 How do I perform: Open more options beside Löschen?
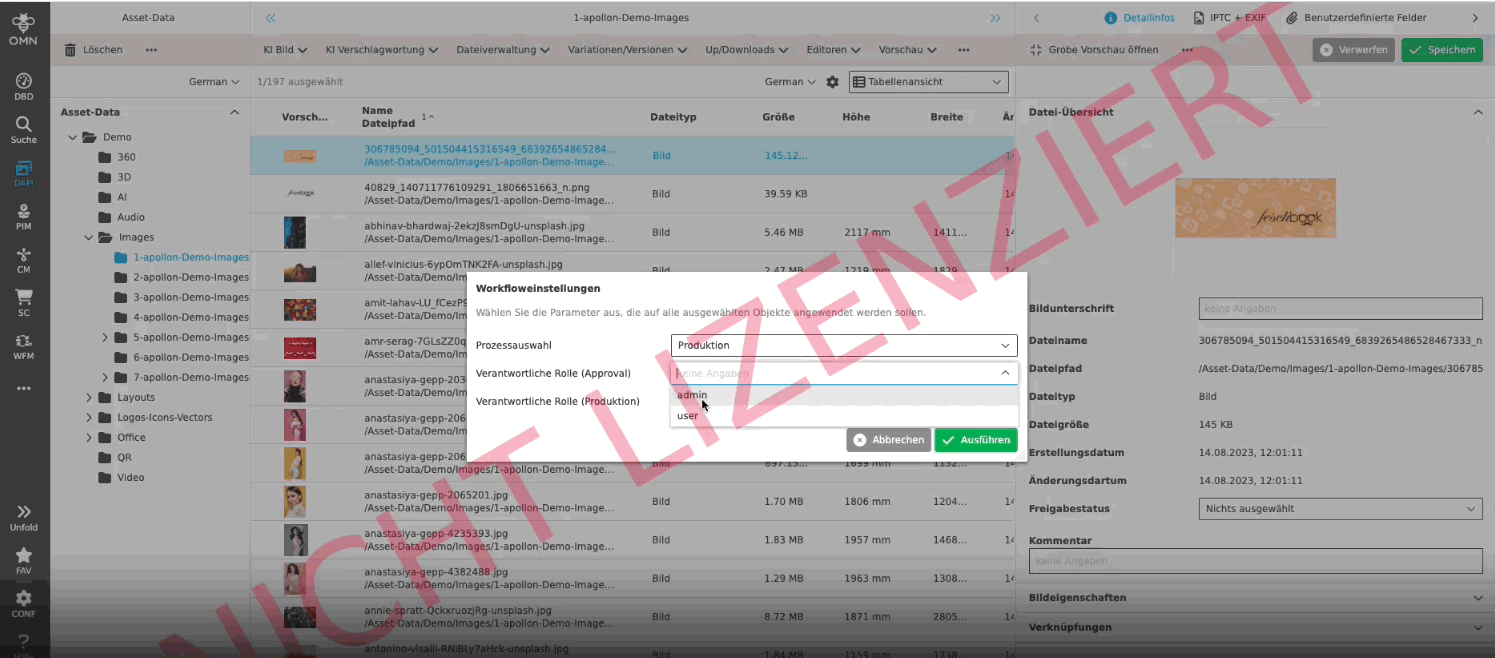coord(151,49)
